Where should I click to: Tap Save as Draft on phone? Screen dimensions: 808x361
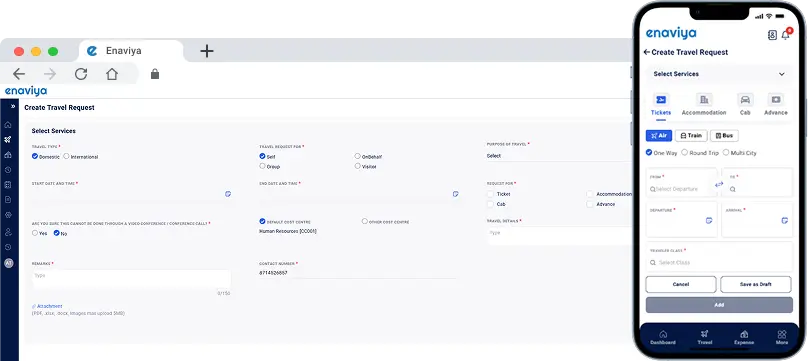coord(755,284)
